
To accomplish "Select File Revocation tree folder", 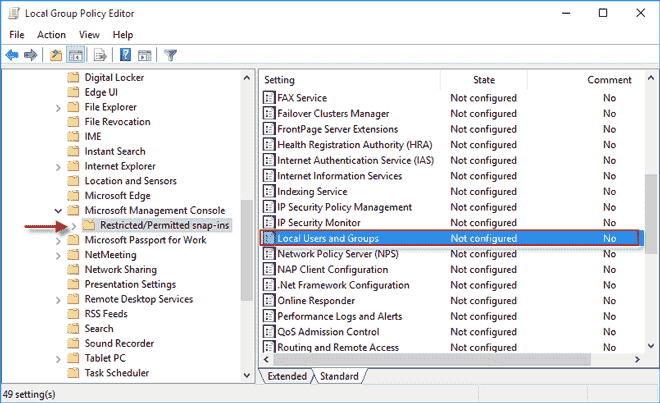I will coord(117,122).
